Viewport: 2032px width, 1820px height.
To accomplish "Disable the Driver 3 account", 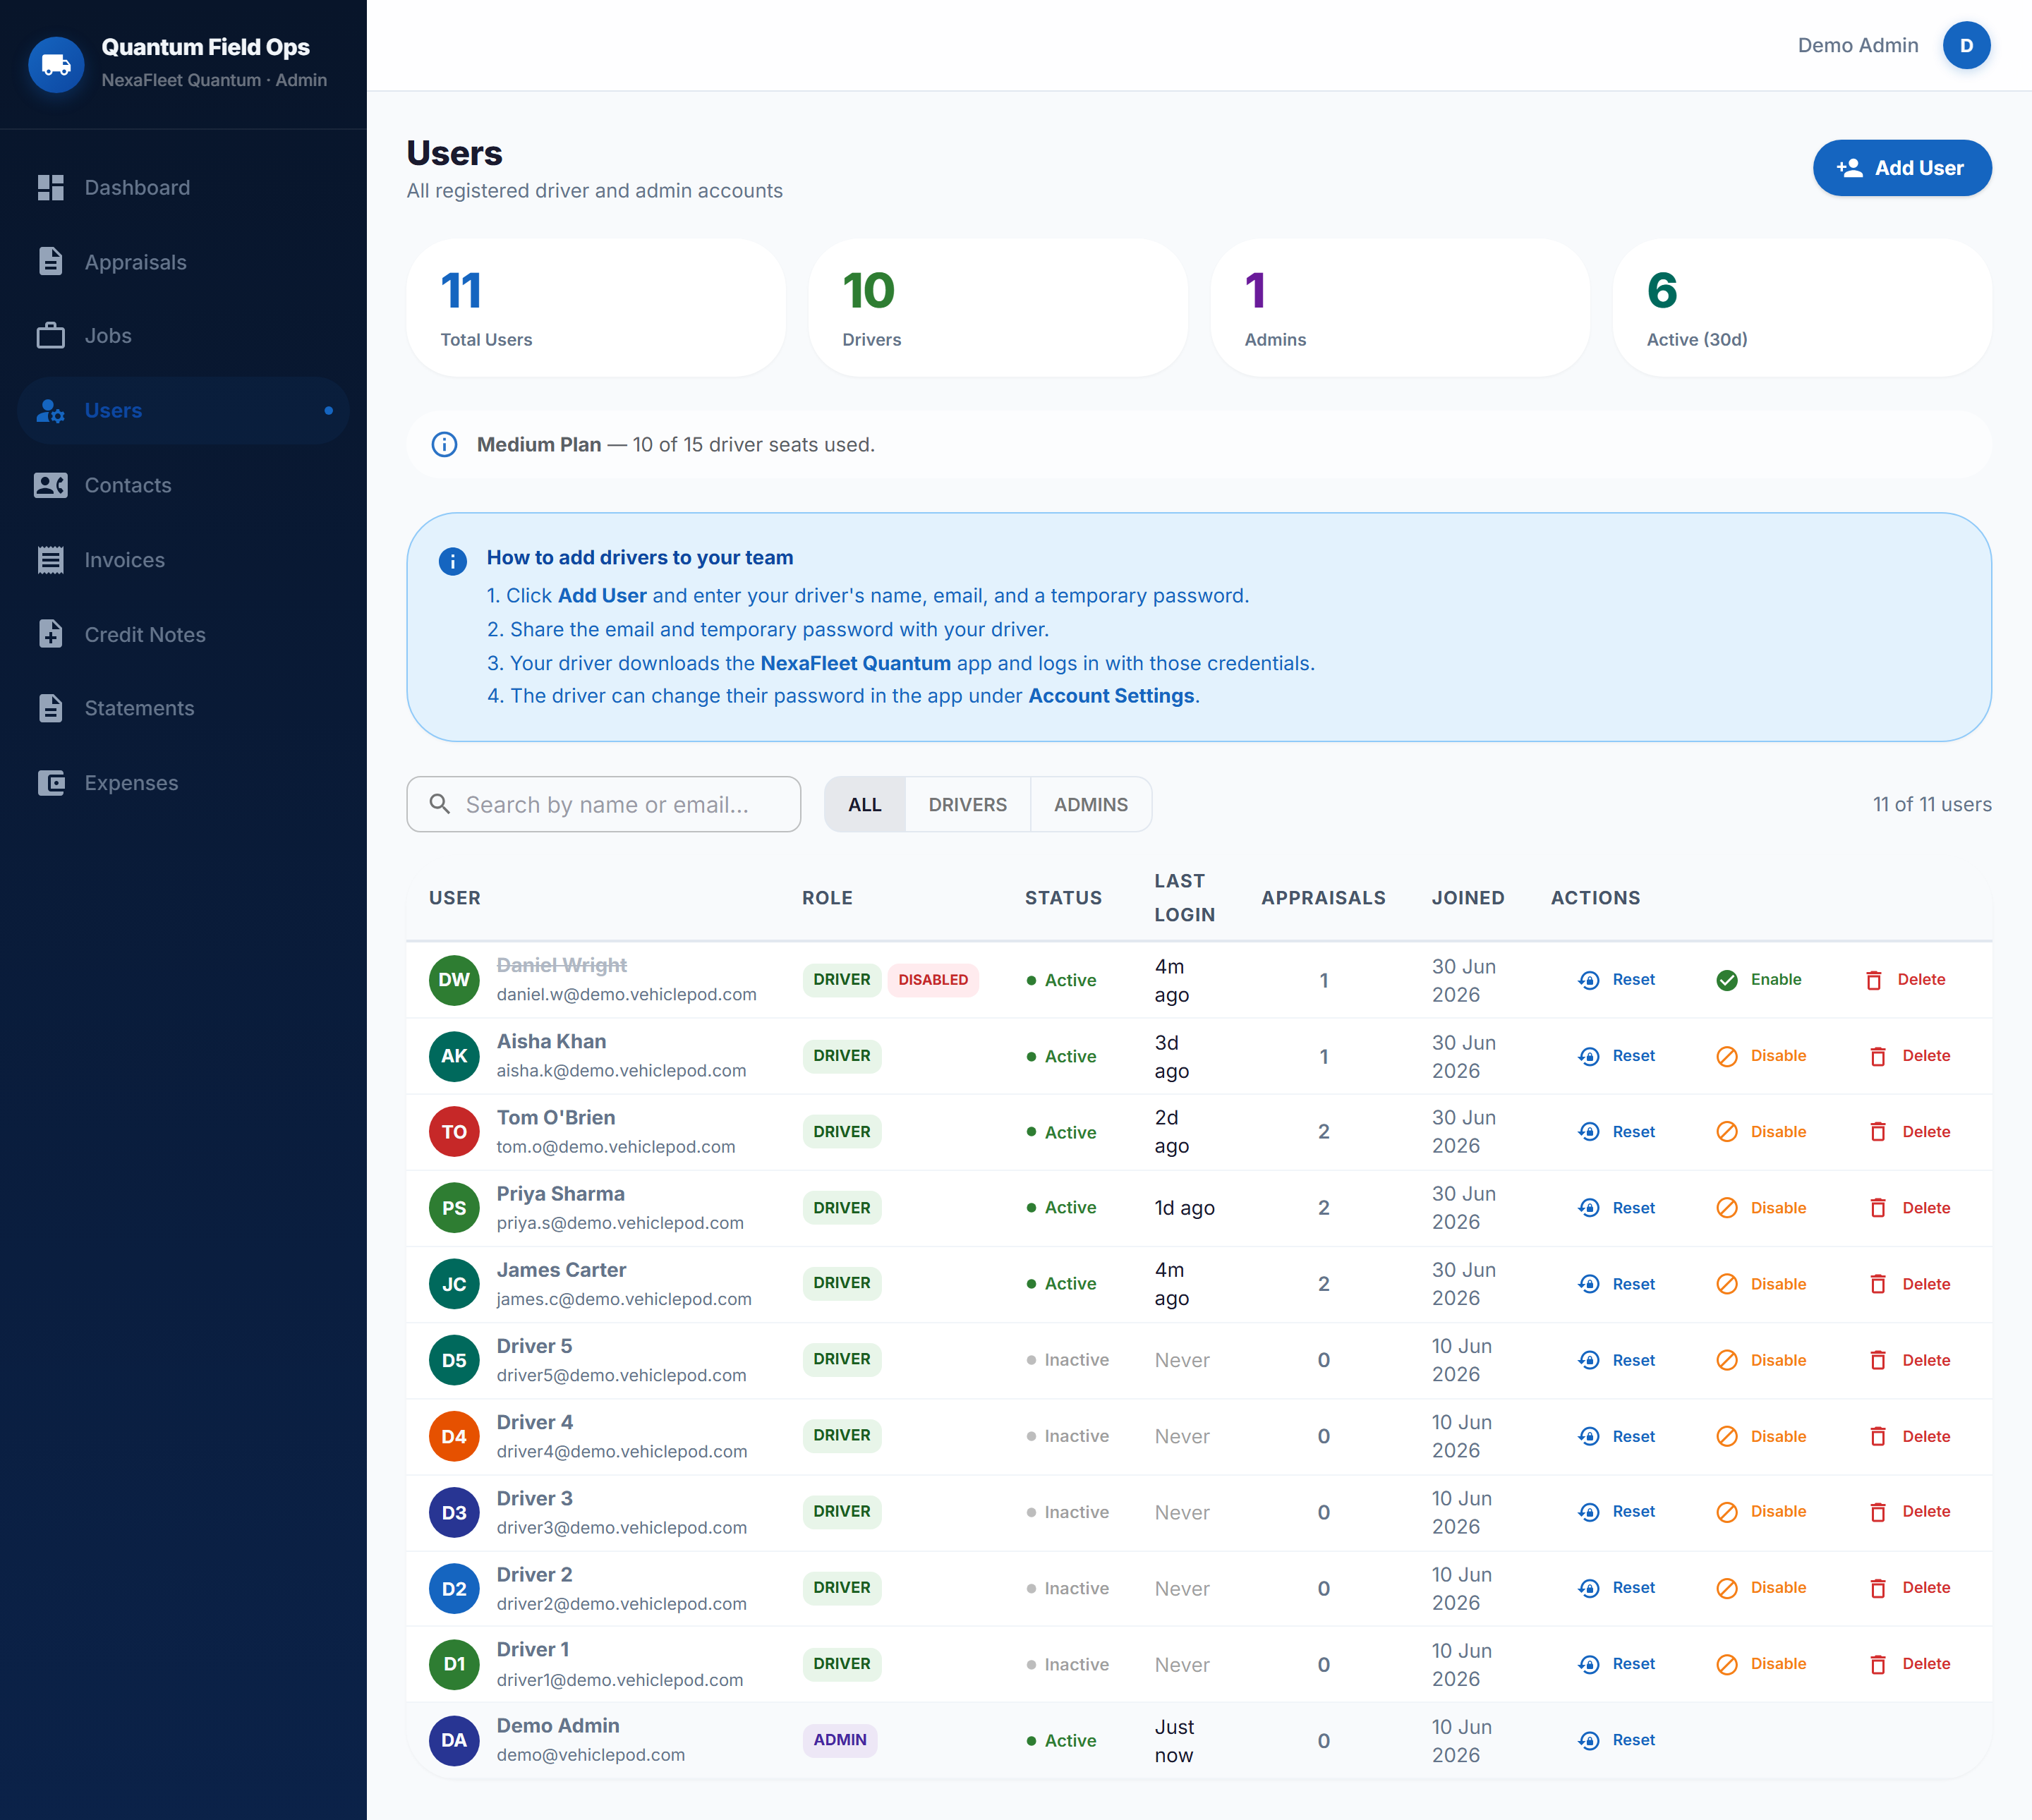I will pos(1761,1512).
